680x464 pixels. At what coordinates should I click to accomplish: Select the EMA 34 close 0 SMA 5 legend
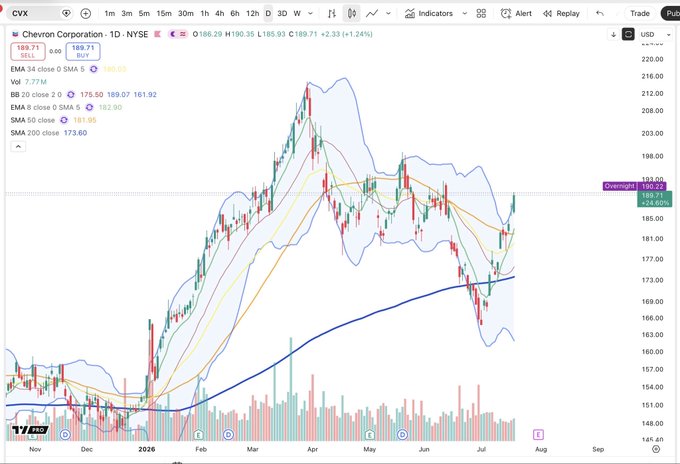tap(47, 69)
